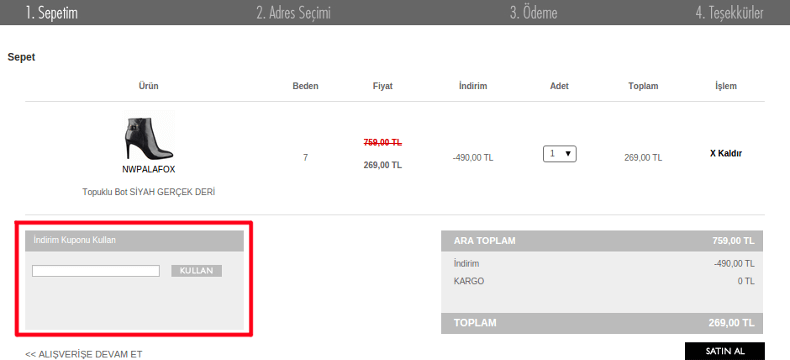
Task: Follow "<< ALIŞVERİŞE DEVAM ET" link
Action: point(84,354)
